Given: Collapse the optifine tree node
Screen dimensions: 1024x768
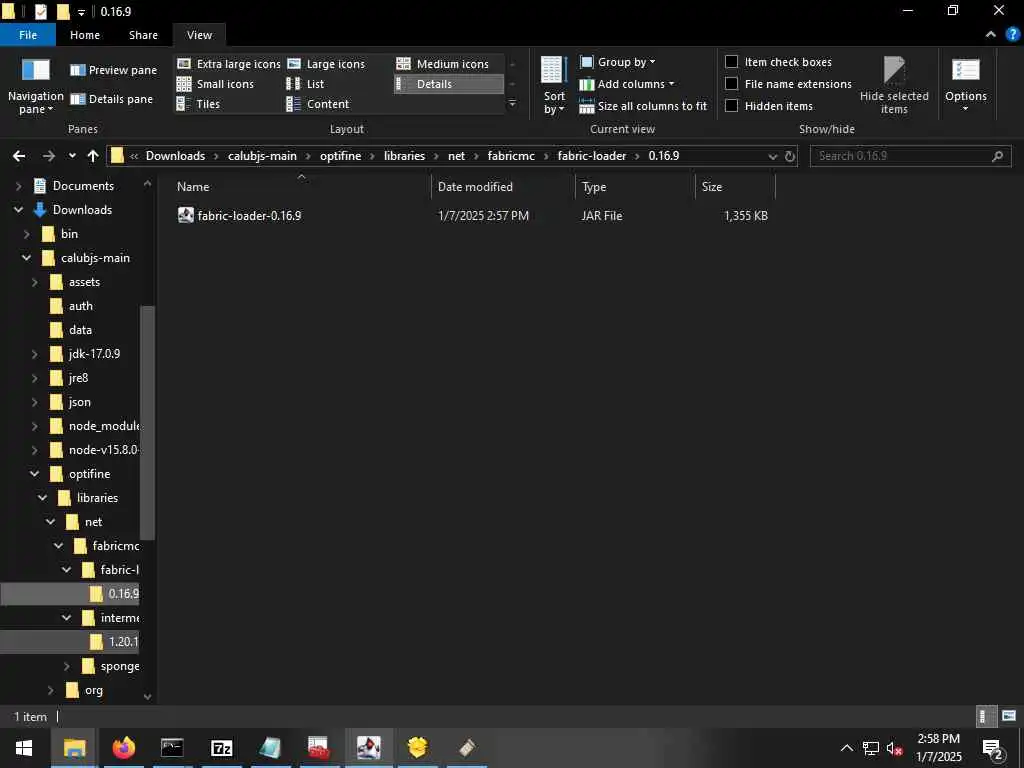Looking at the screenshot, I should 35,474.
